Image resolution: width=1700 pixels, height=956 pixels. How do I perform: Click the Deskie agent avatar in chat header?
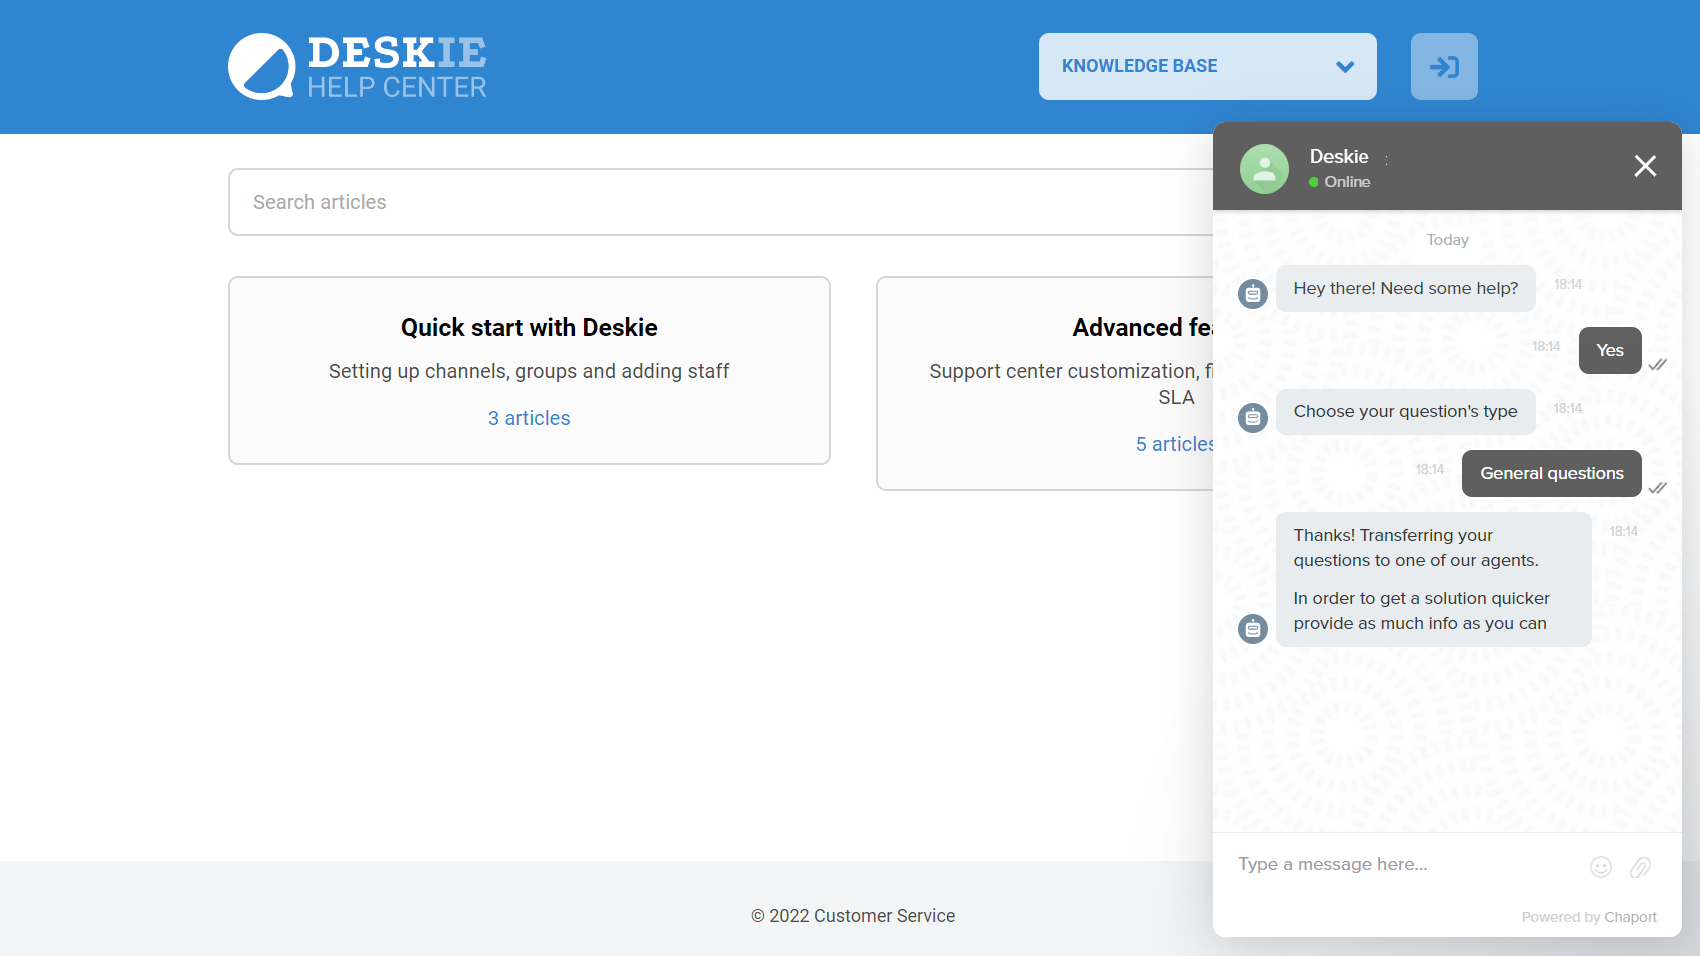click(1264, 168)
